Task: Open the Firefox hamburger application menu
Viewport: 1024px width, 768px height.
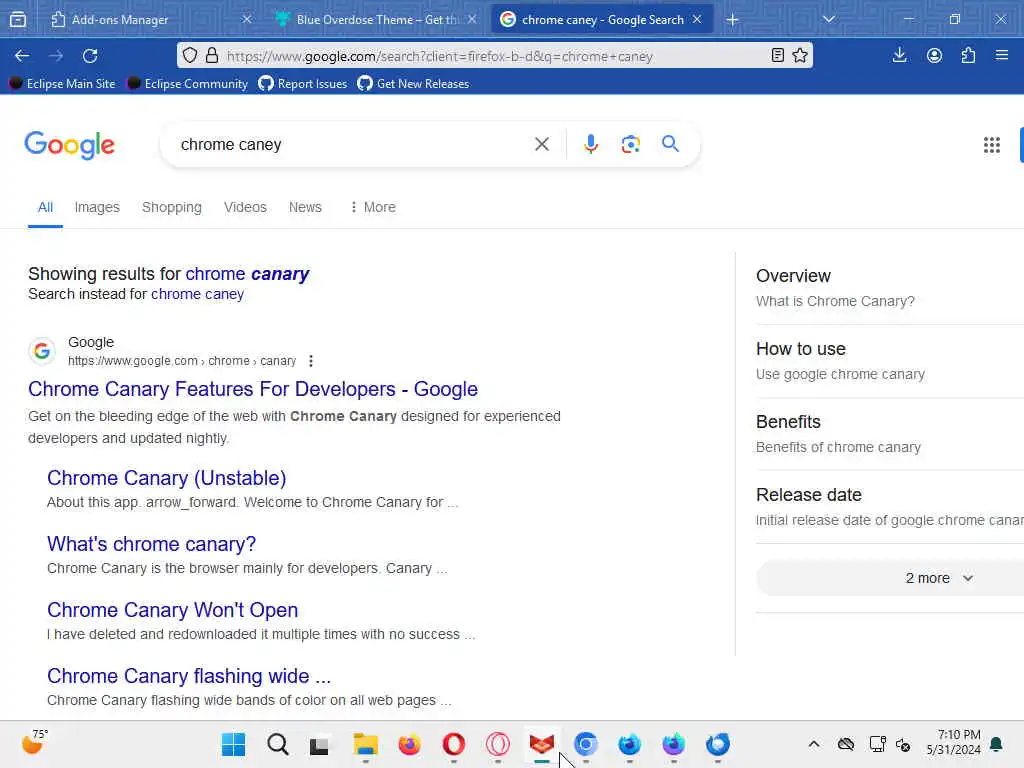Action: pos(1002,56)
